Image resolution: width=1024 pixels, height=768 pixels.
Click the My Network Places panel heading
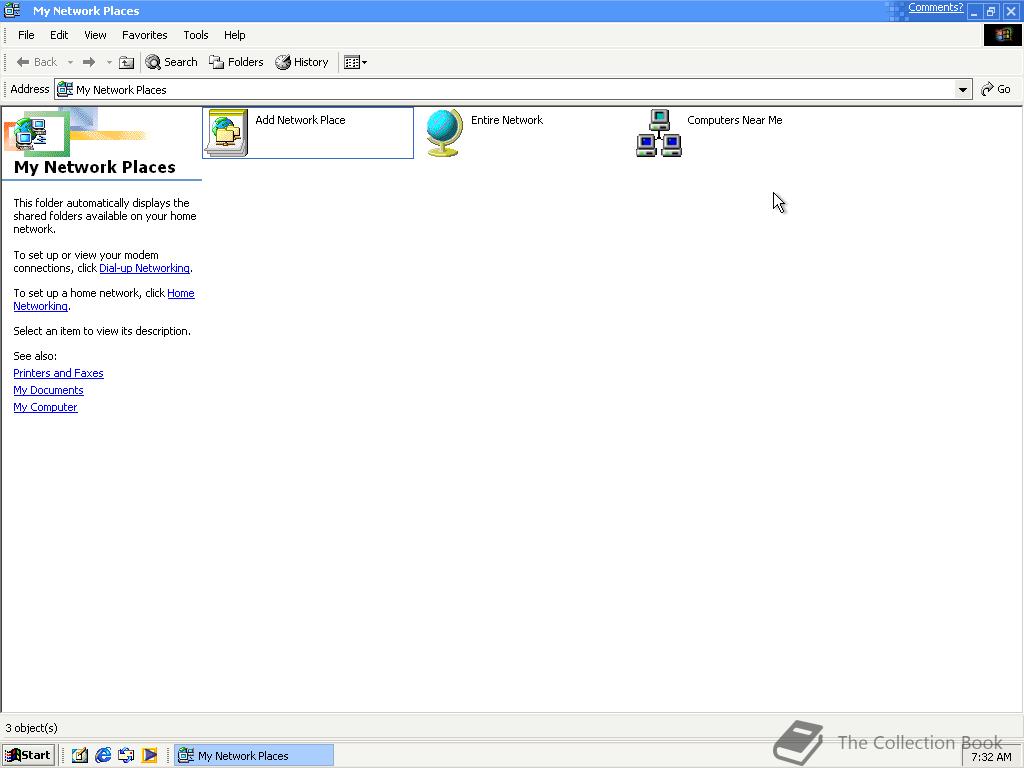[x=95, y=167]
